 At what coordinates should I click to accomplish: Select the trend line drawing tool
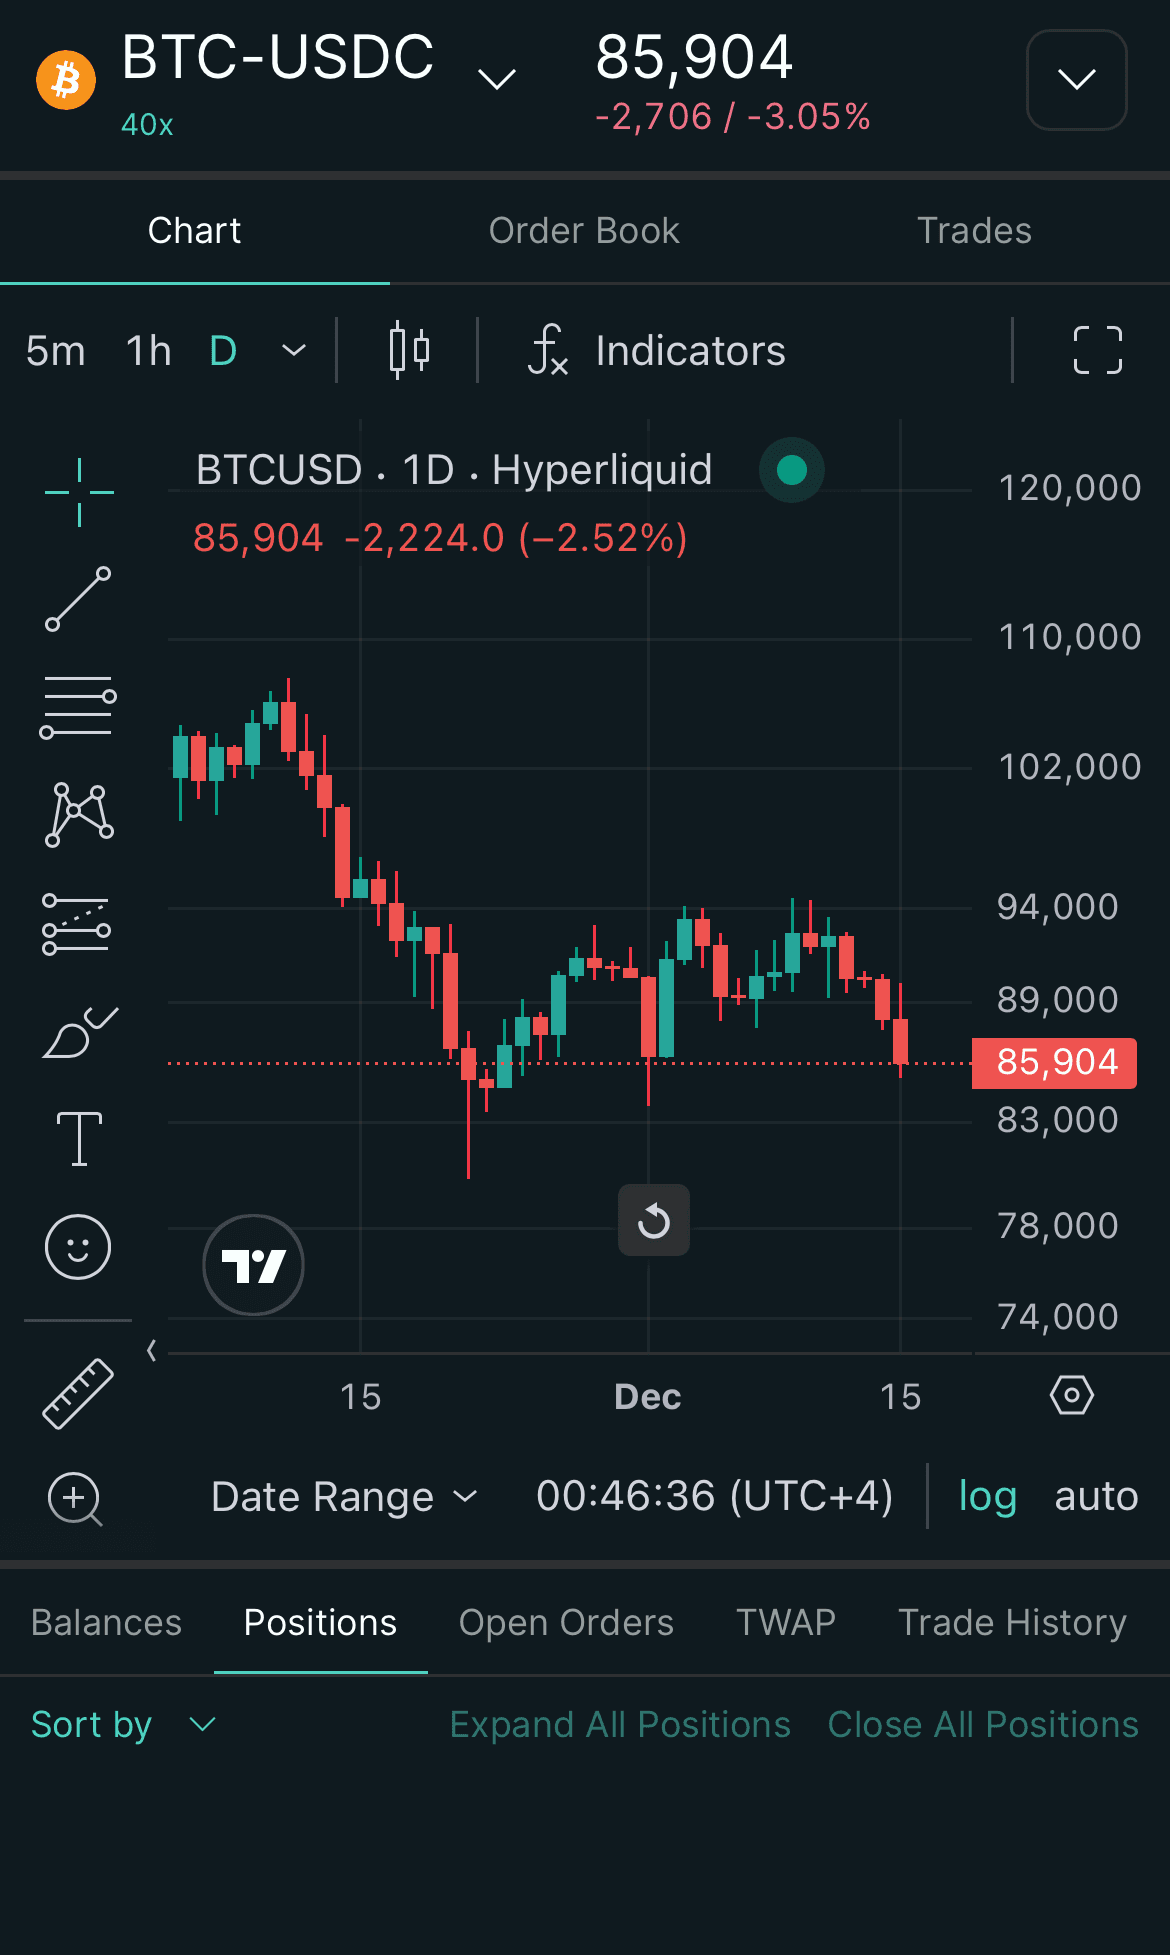click(x=78, y=599)
